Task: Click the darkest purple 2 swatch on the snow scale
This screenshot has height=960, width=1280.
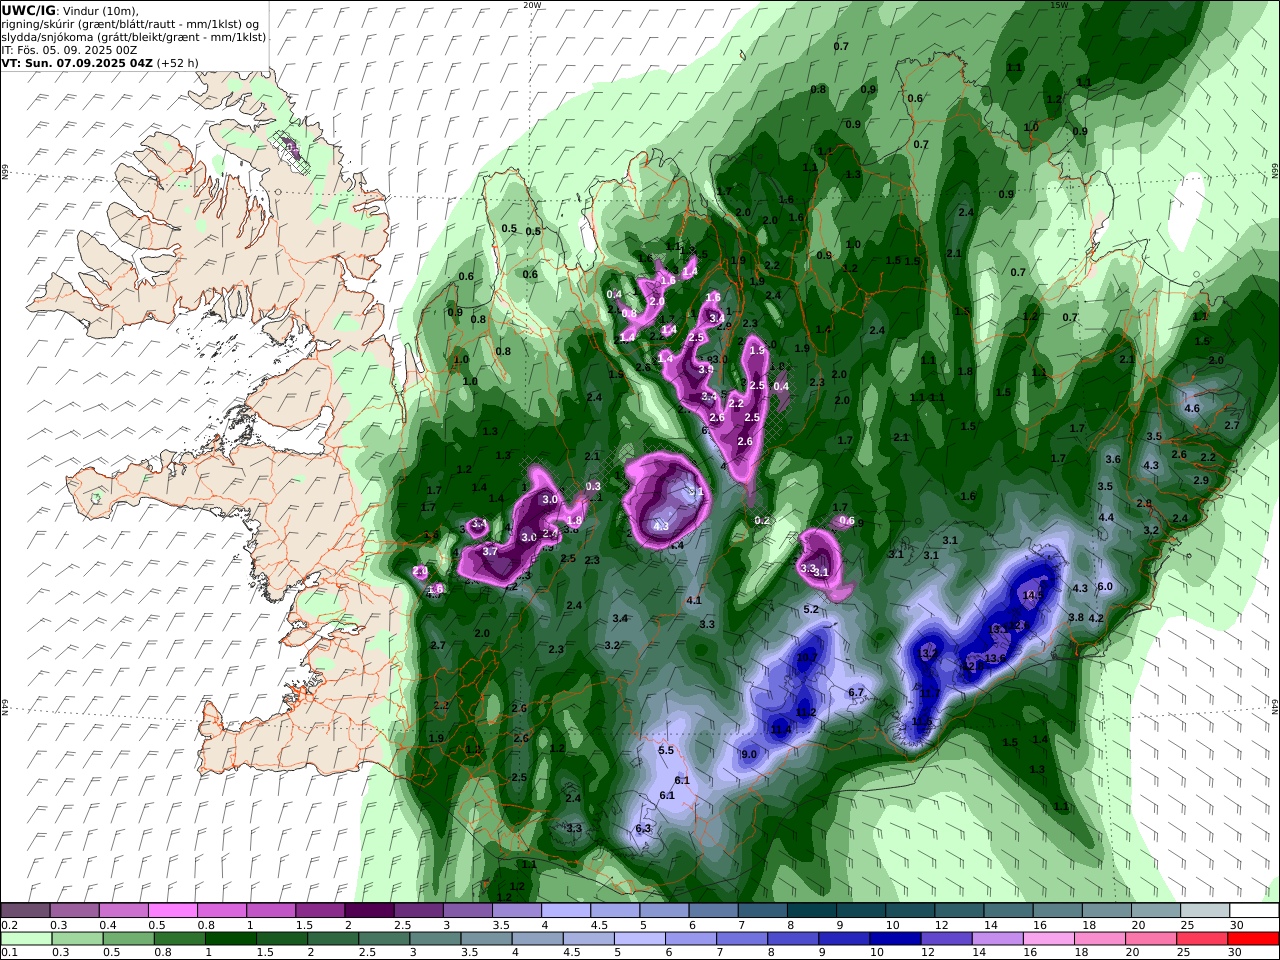Action: [x=369, y=910]
